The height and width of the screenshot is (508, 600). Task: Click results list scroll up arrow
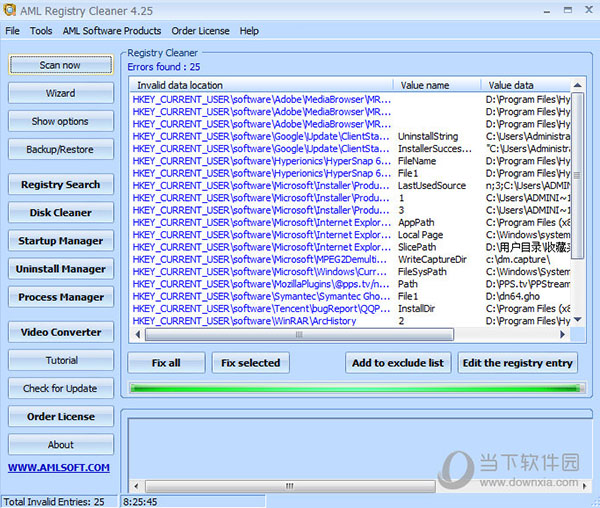pos(577,85)
